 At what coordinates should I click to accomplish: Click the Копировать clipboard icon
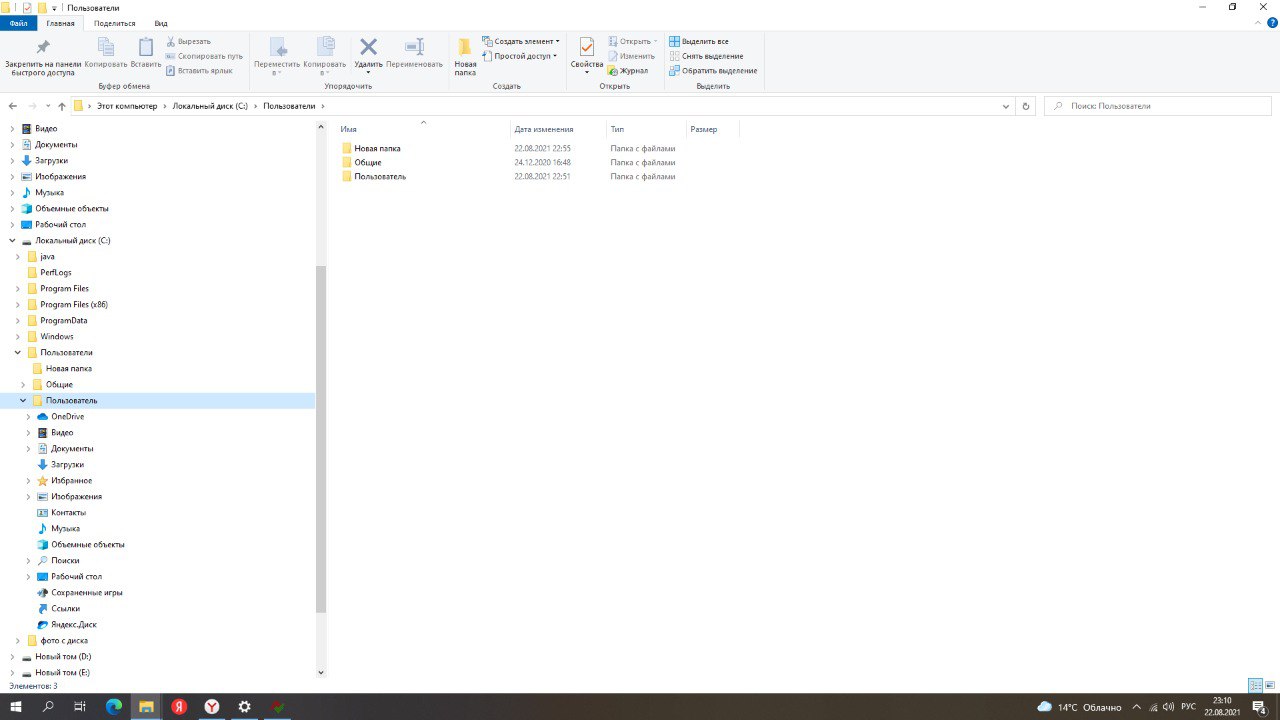pos(106,47)
